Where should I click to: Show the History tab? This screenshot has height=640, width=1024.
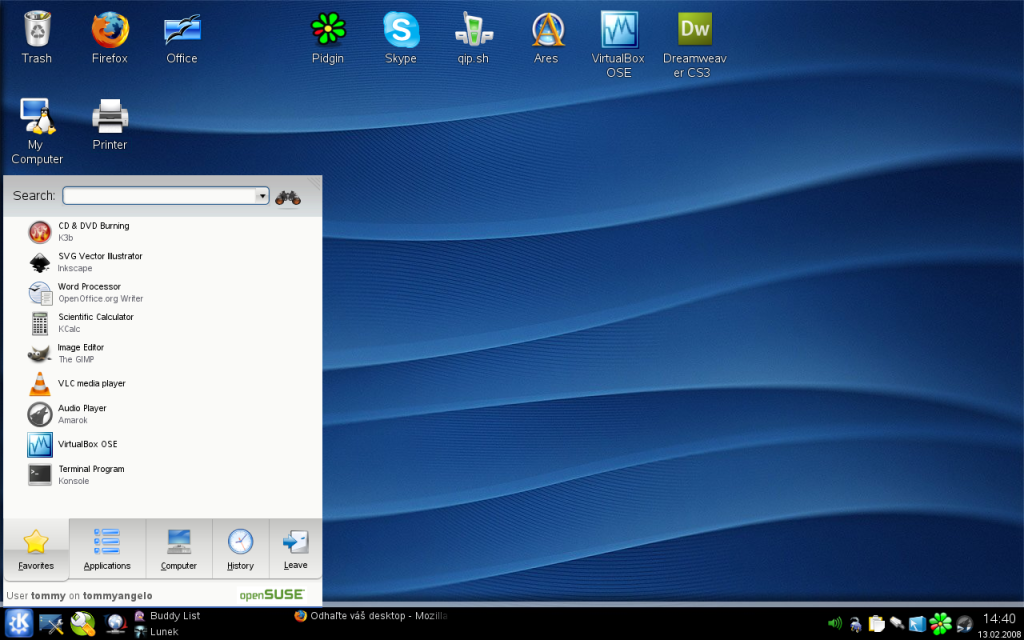tap(240, 549)
